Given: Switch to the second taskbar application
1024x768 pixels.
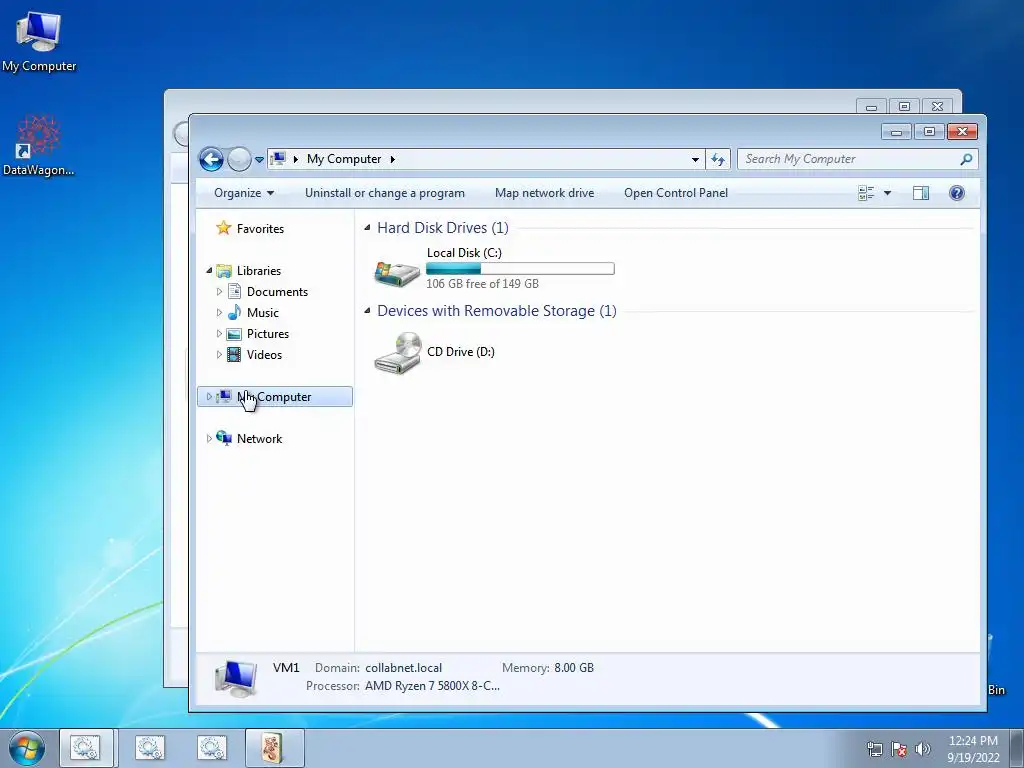Looking at the screenshot, I should (150, 748).
